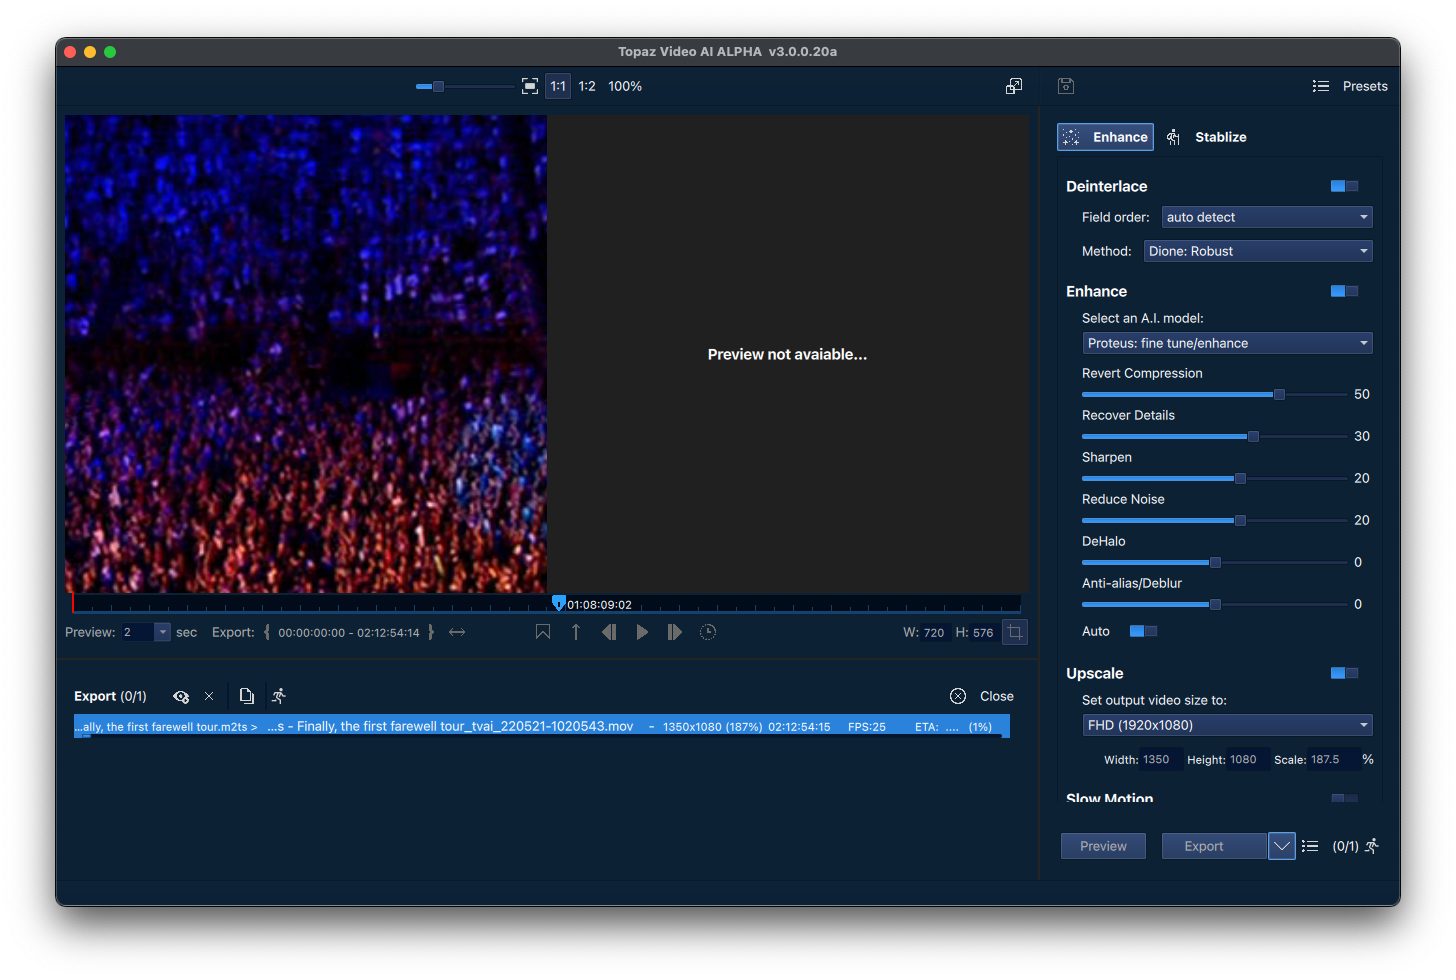Click the crop icon next to H: 576
This screenshot has width=1456, height=980.
tap(1014, 631)
